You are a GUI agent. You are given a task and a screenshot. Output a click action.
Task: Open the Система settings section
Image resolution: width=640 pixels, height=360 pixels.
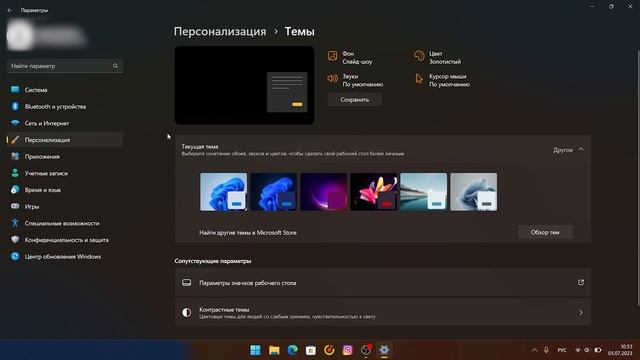[x=64, y=90]
